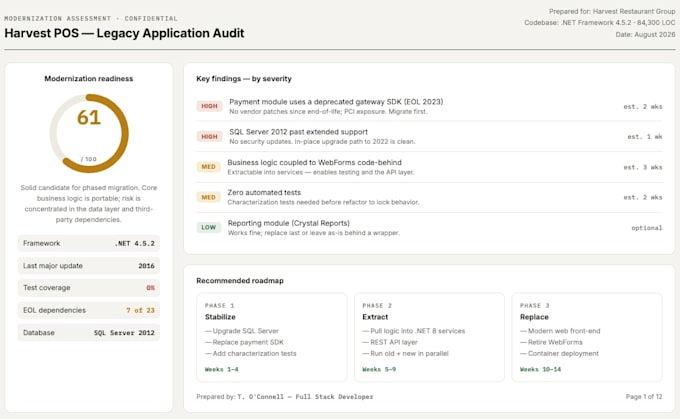This screenshot has height=419, width=680.
Task: Select the Database 'SQL Server 2012' row
Action: tap(88, 333)
